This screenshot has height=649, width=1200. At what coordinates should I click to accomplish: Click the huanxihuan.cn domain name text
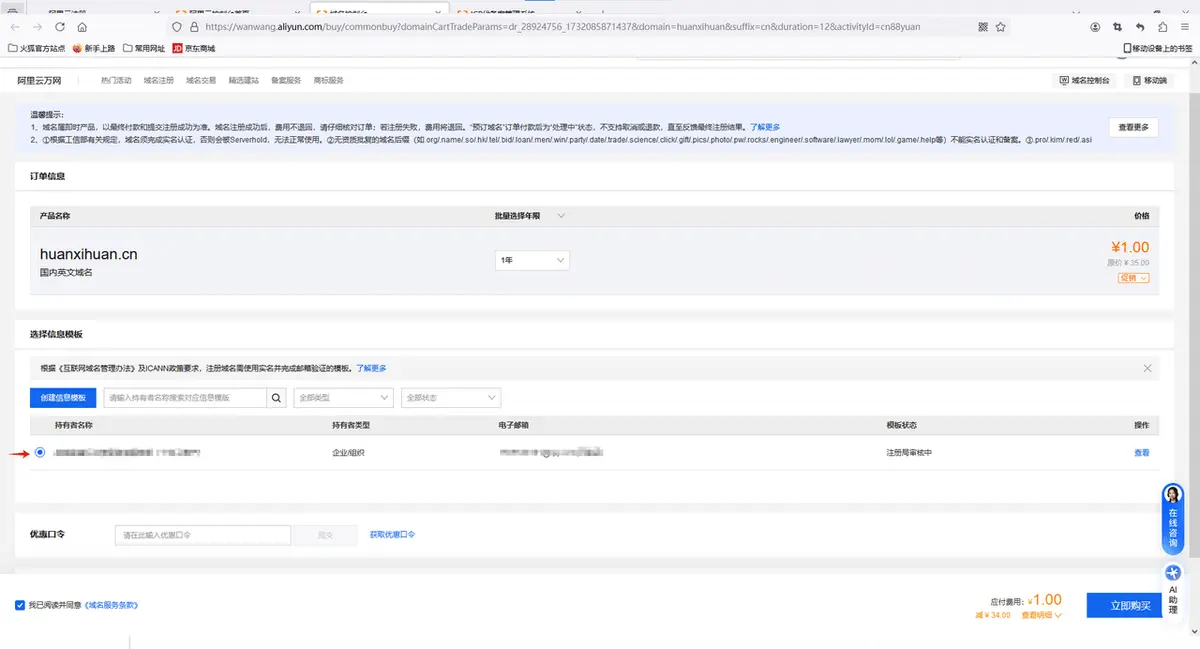pyautogui.click(x=89, y=254)
